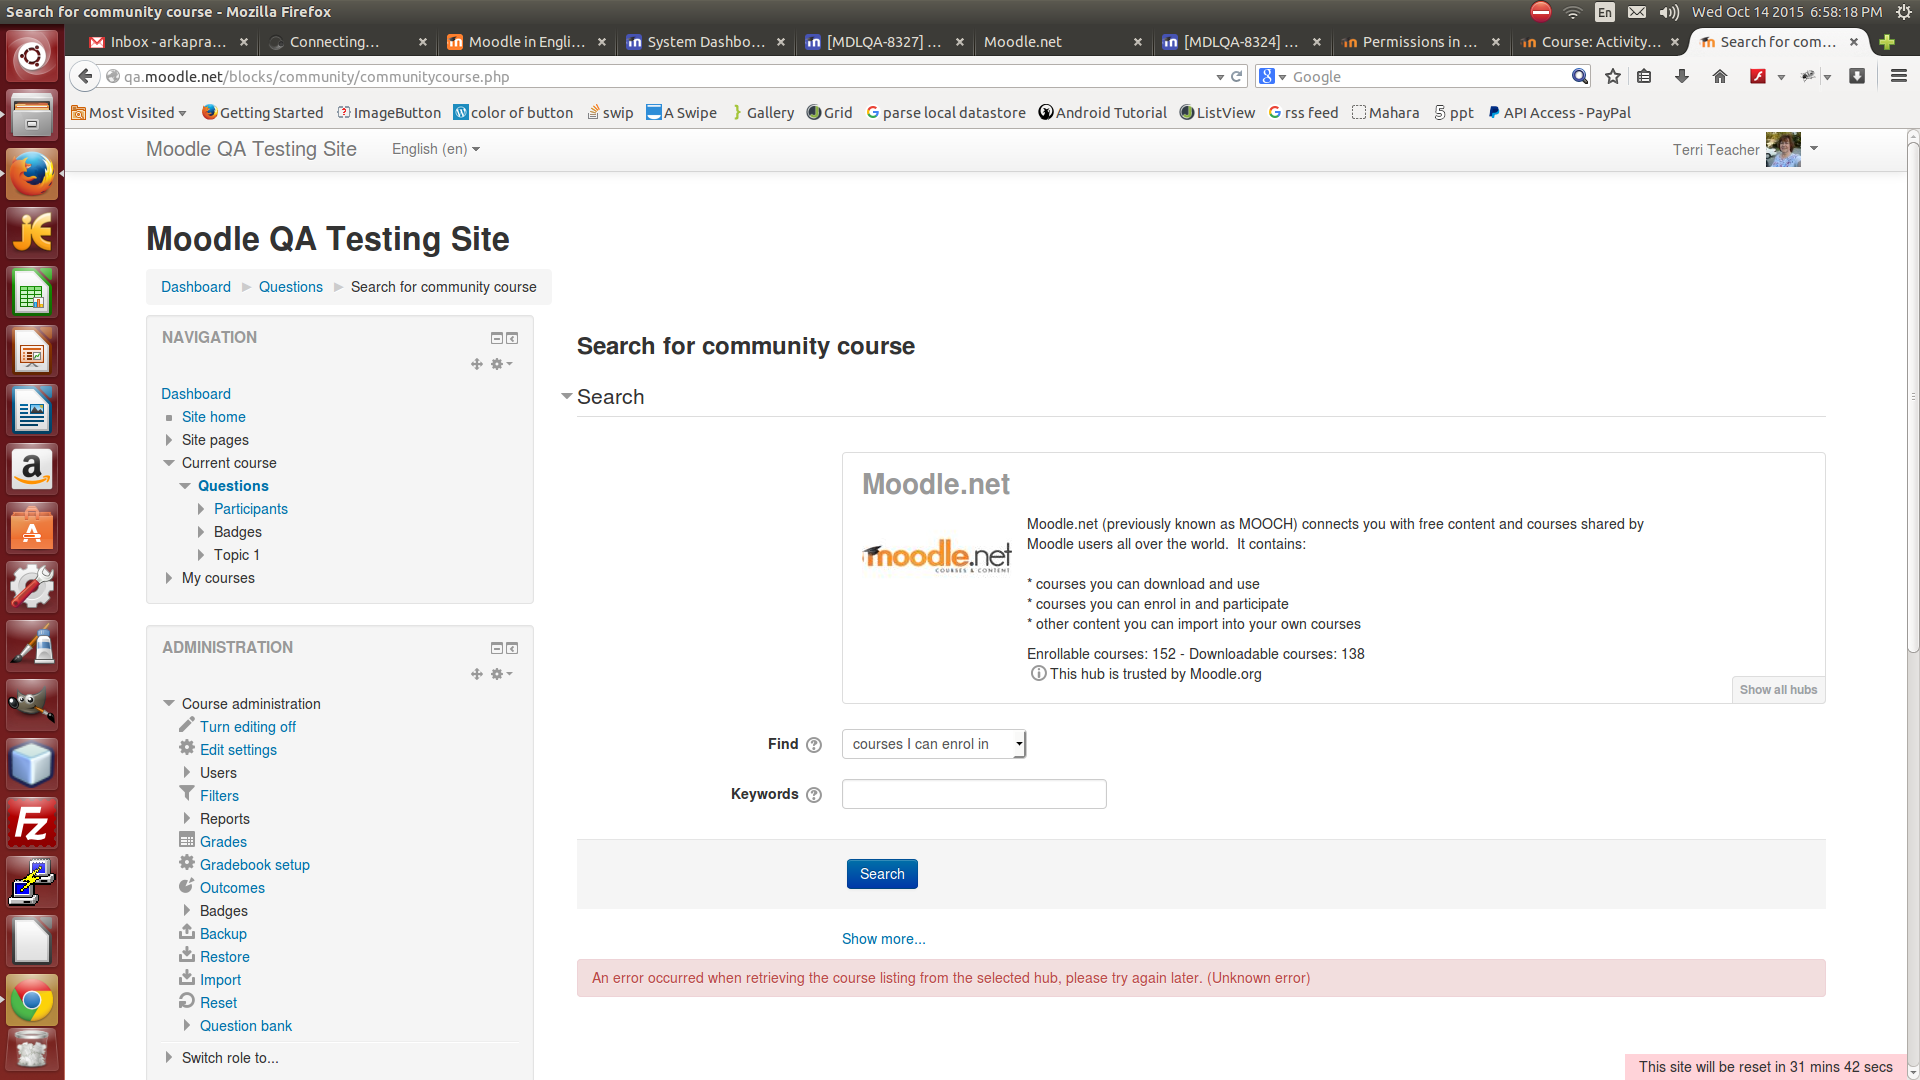The image size is (1920, 1080).
Task: Open Gradebook setup link
Action: click(255, 865)
